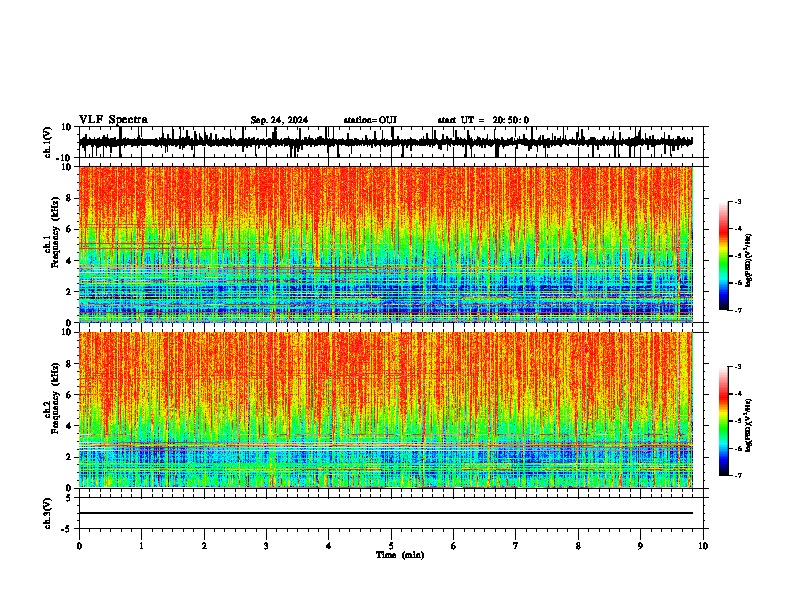This screenshot has height=612, width=792.
Task: Click the '-7' tick on ch.1 color bar
Action: click(737, 310)
